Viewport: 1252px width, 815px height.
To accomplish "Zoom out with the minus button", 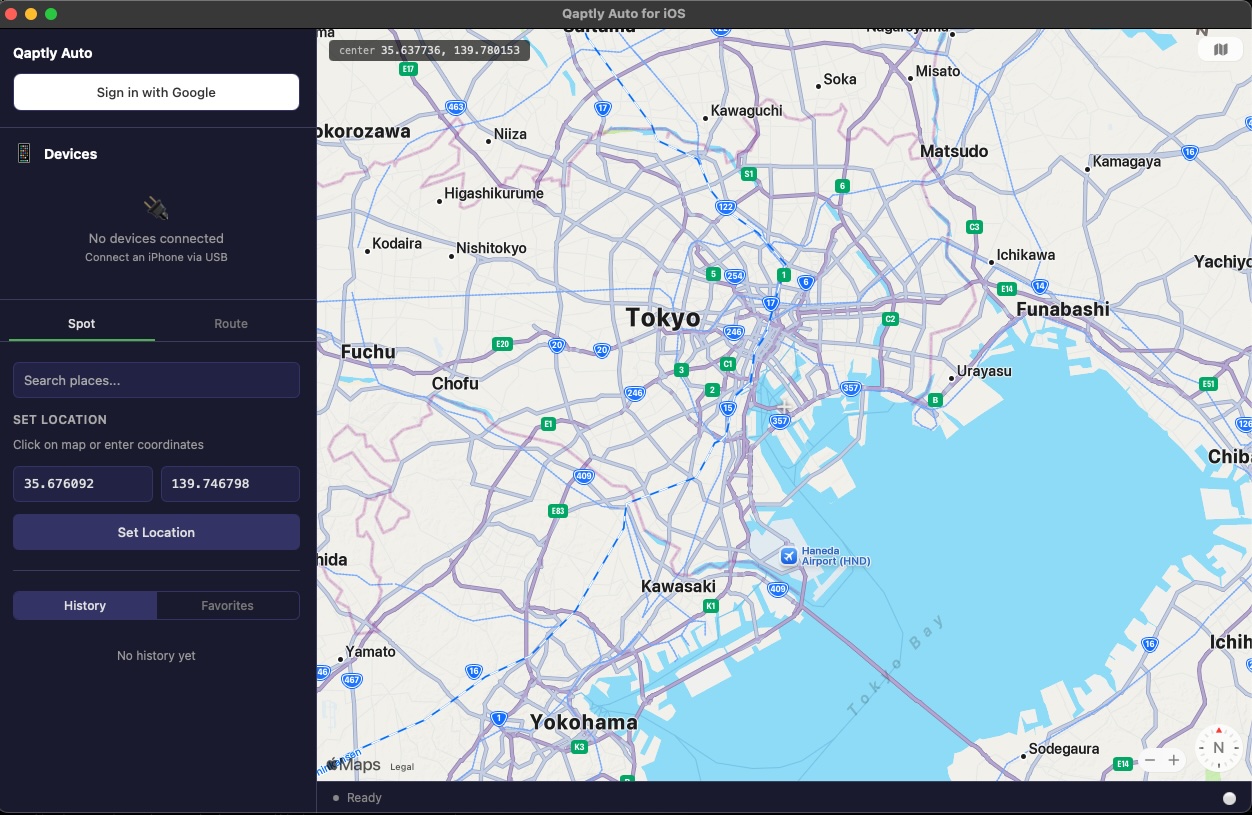I will 1150,760.
